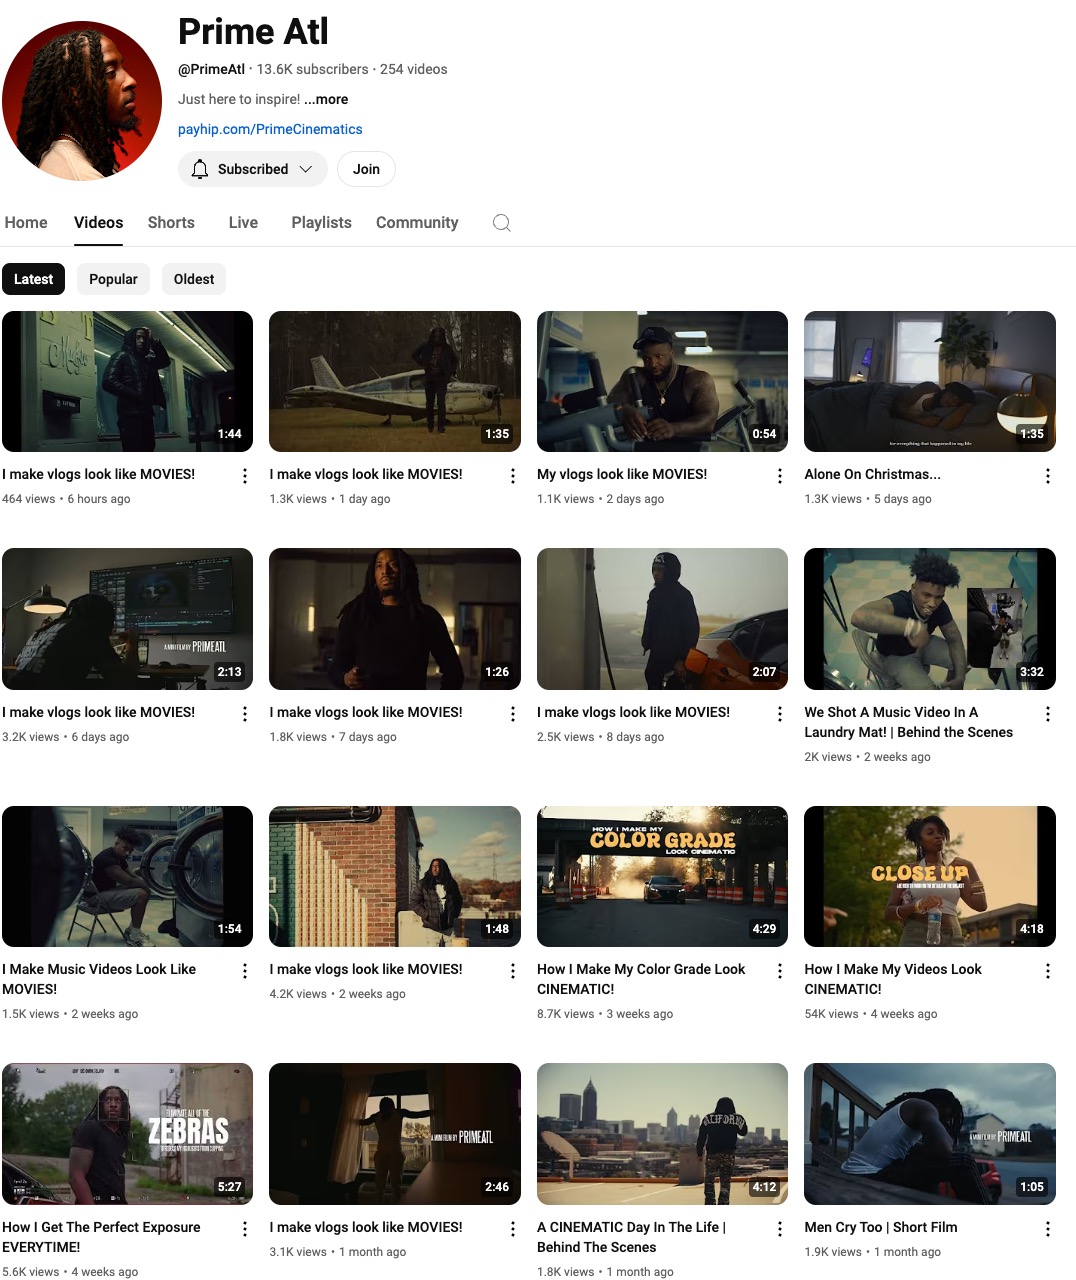Click the Join membership button
1076x1280 pixels.
(366, 169)
